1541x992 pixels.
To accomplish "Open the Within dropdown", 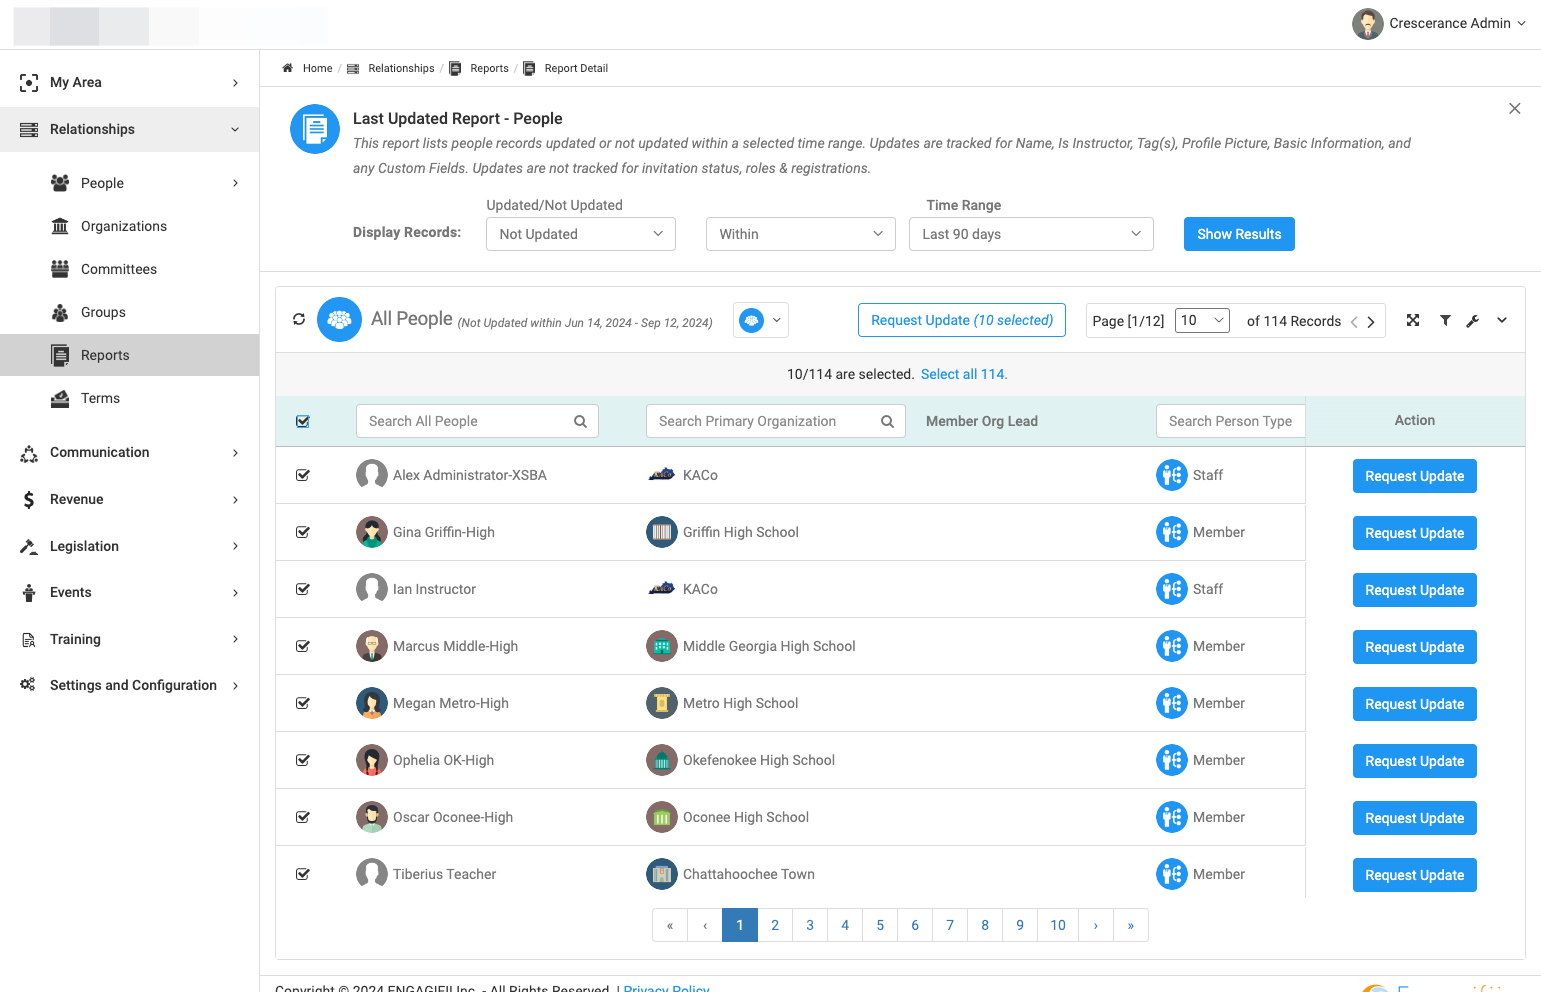I will [x=801, y=234].
